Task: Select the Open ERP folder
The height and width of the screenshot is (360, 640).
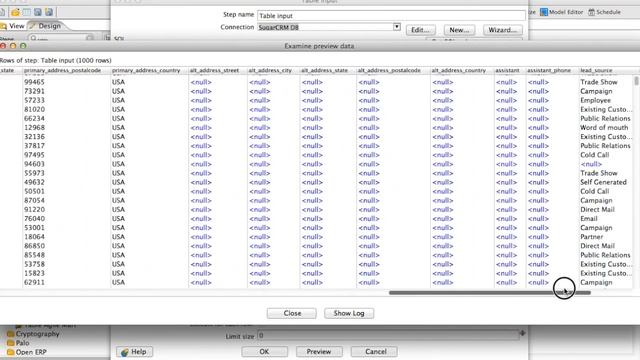Action: (27, 352)
